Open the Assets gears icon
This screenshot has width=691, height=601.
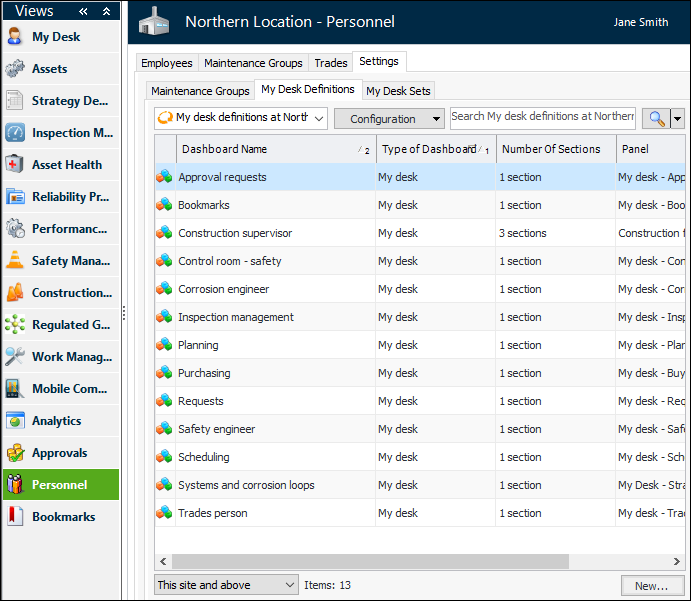pos(15,69)
